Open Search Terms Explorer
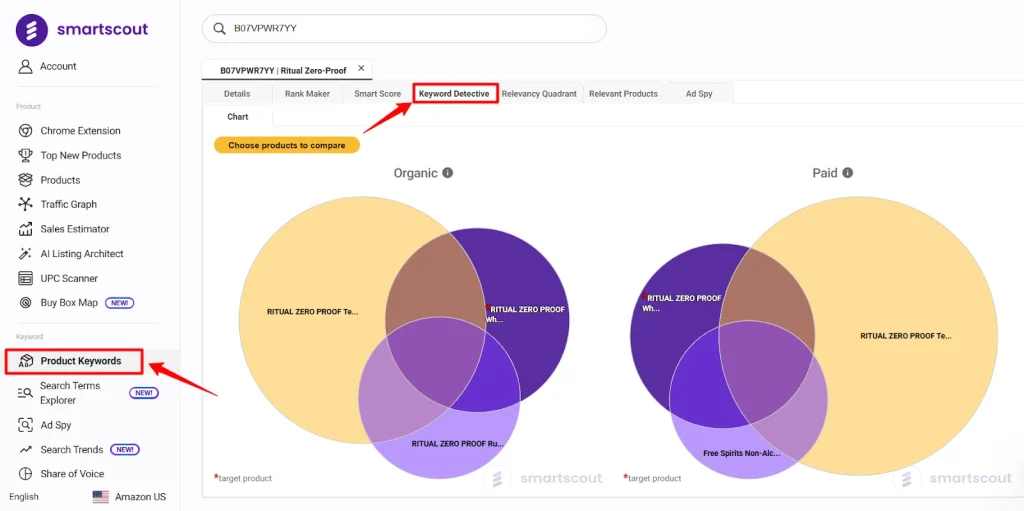 tap(70, 393)
